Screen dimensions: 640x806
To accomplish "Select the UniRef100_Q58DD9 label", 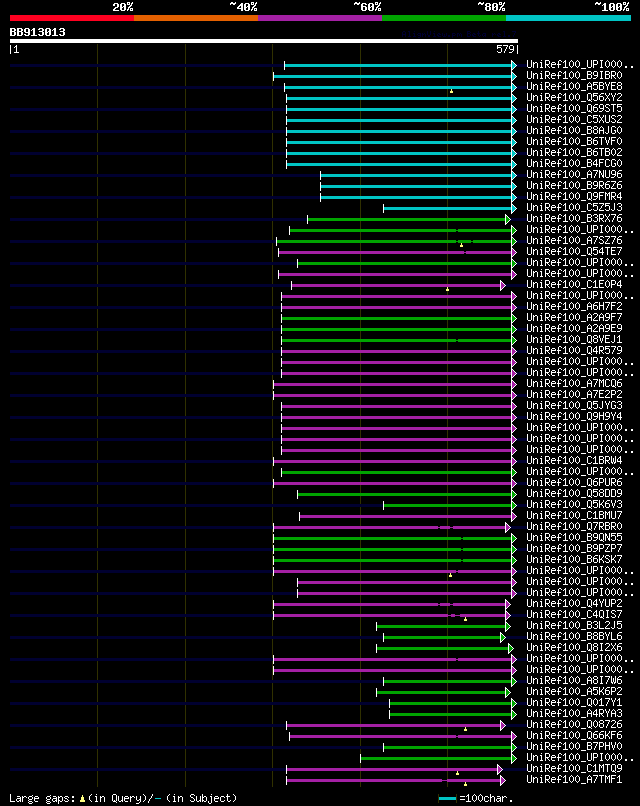I will point(574,493).
